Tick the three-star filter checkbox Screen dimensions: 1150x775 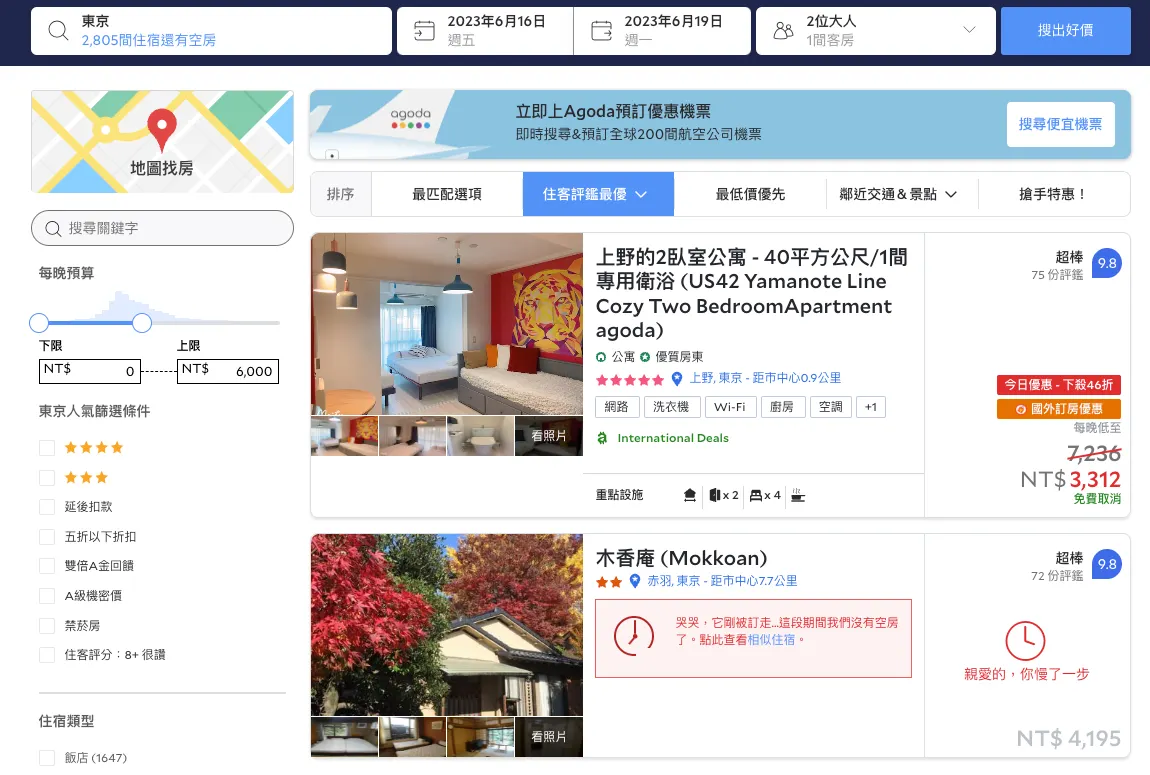pyautogui.click(x=47, y=478)
